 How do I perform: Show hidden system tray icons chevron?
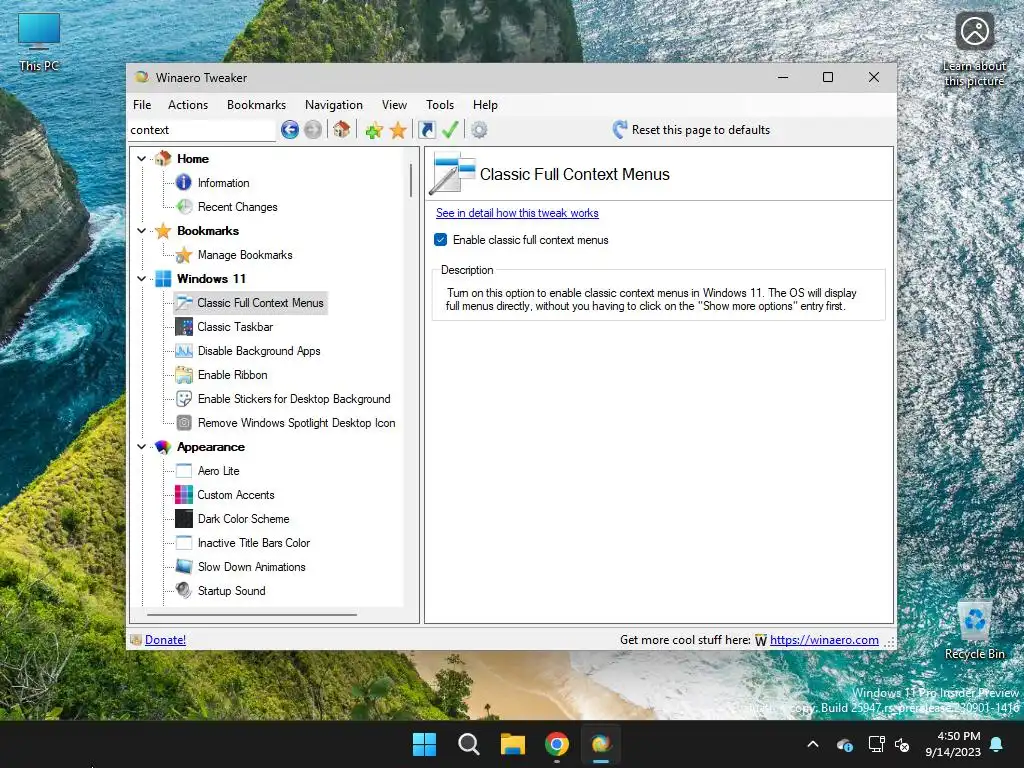pos(813,744)
